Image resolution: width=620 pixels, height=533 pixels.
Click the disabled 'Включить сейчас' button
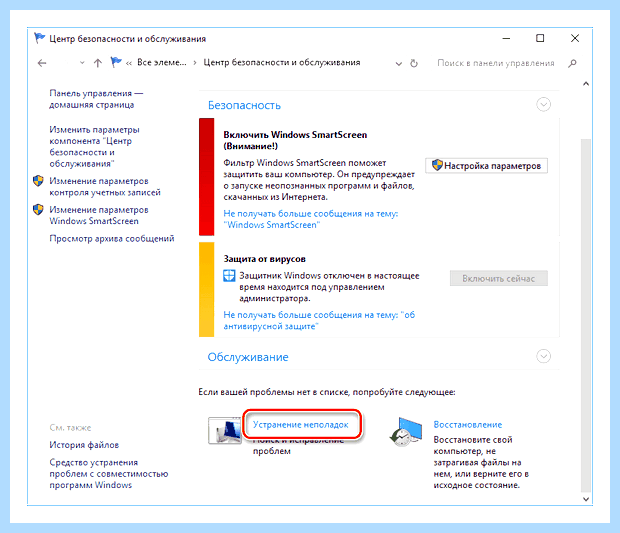[499, 278]
